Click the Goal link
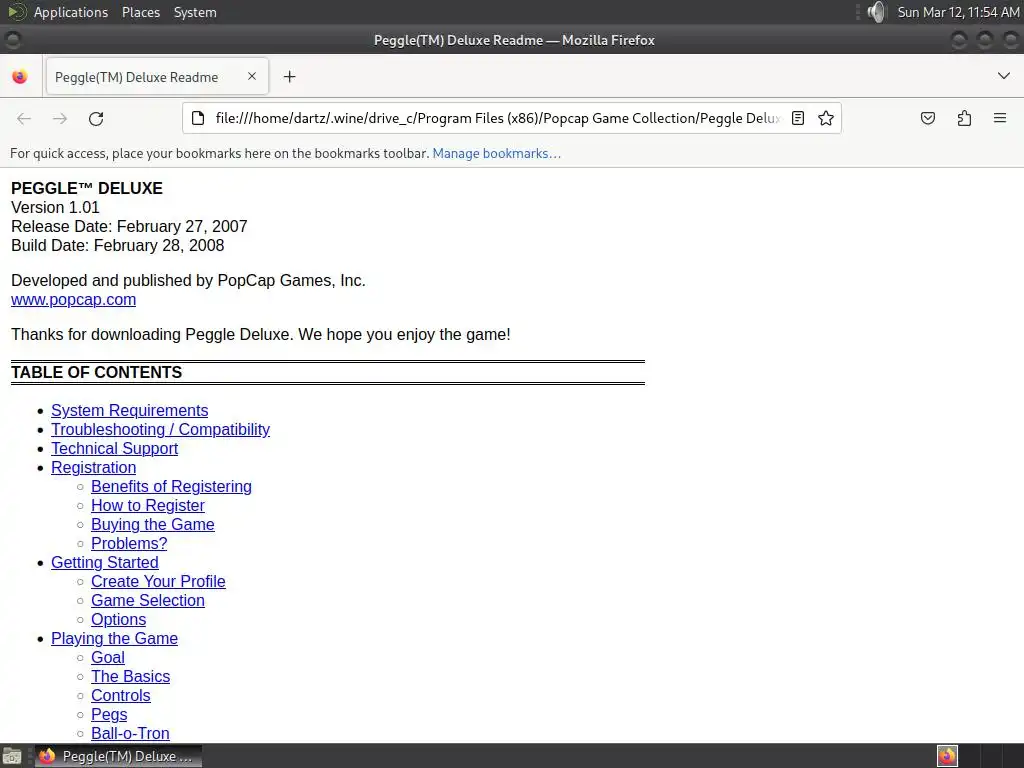 click(108, 658)
